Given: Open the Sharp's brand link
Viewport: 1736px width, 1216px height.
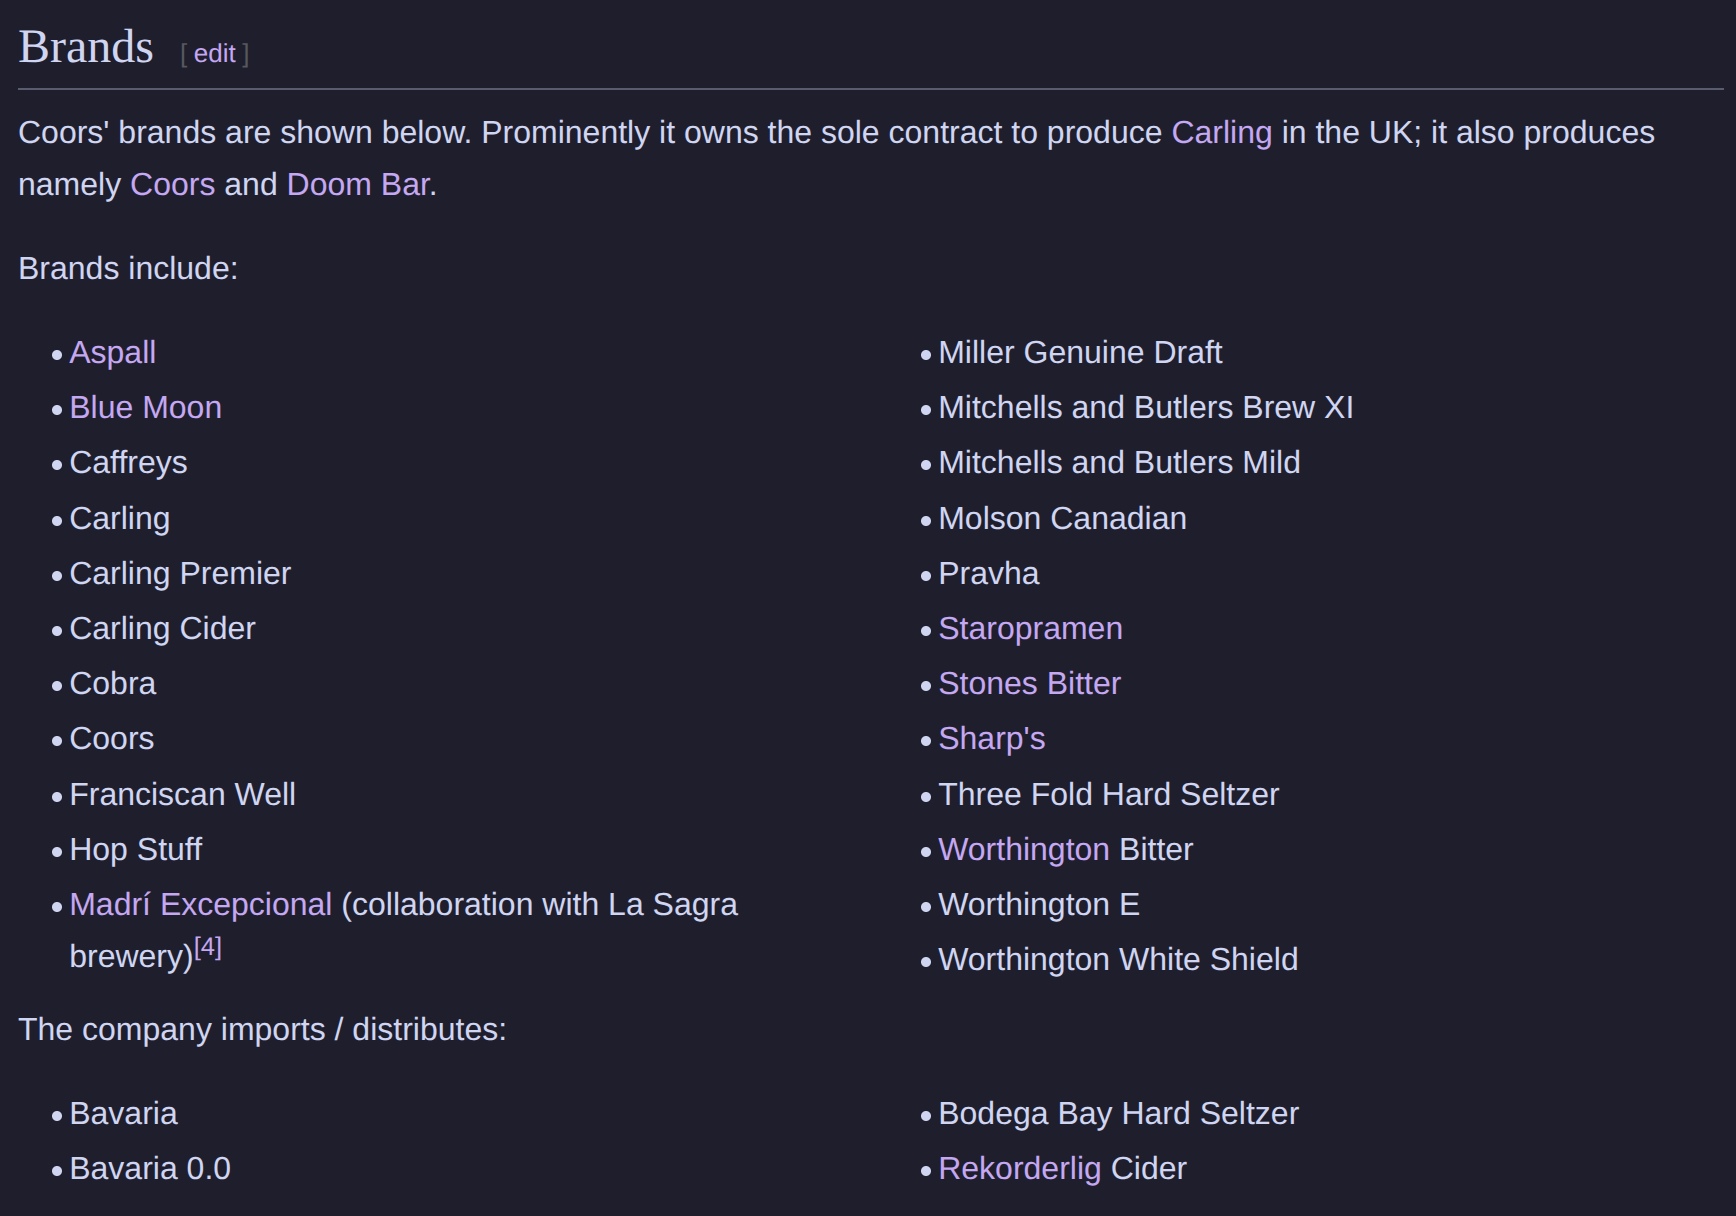Looking at the screenshot, I should [991, 739].
